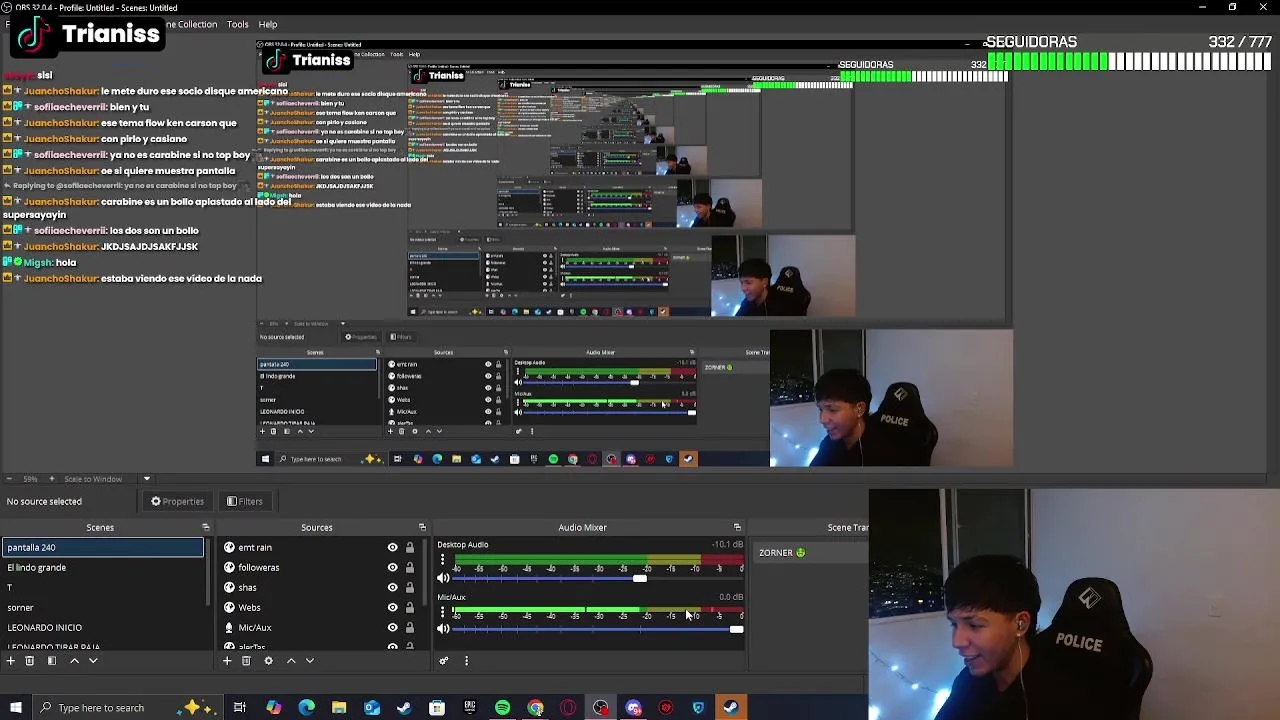This screenshot has width=1280, height=720.
Task: Select the T scene
Action: [x=103, y=588]
